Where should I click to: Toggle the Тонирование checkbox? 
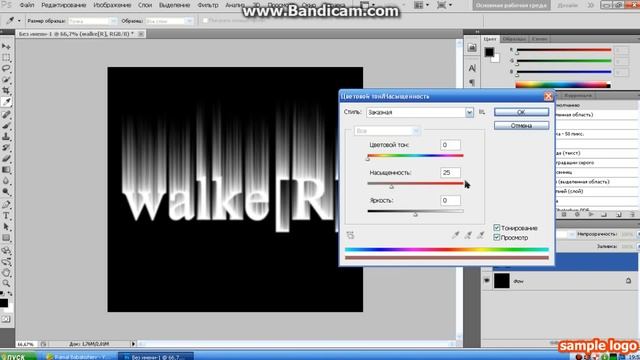(497, 228)
